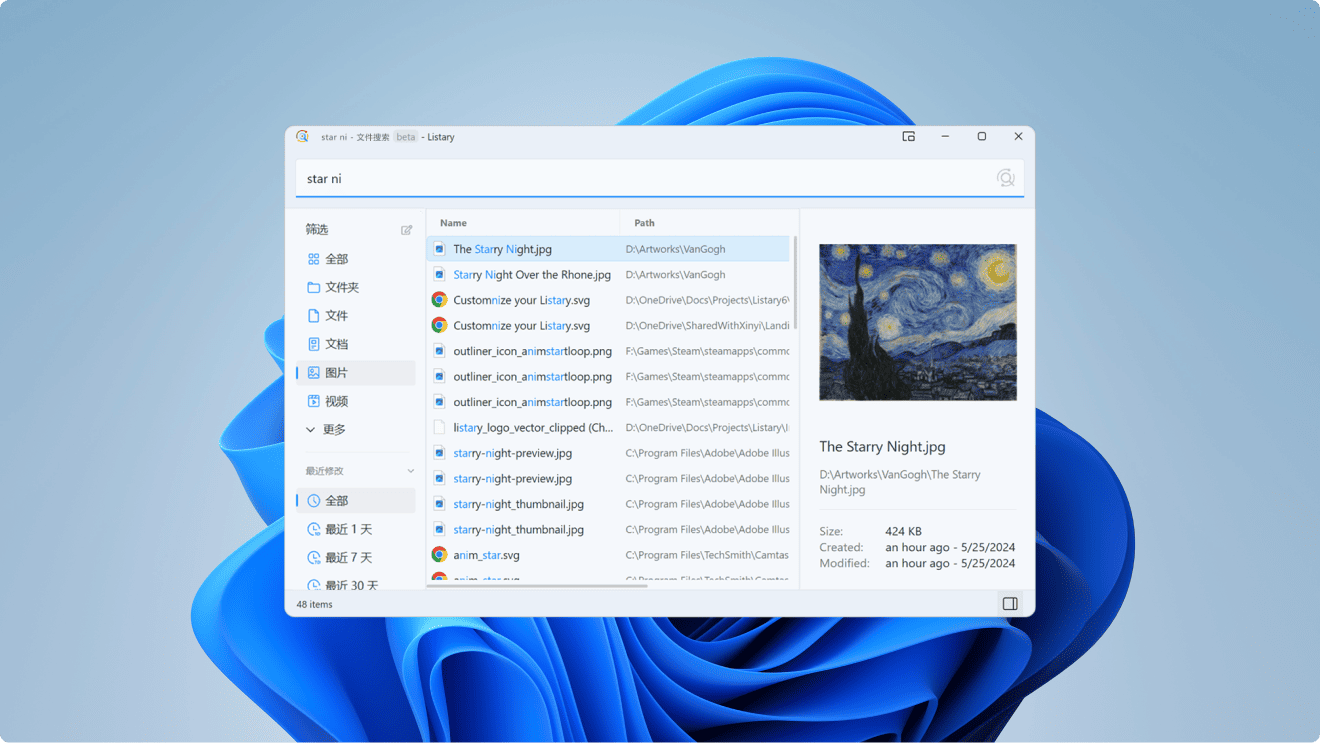
Task: Filter by 最近 7 天 clock icon
Action: point(314,558)
